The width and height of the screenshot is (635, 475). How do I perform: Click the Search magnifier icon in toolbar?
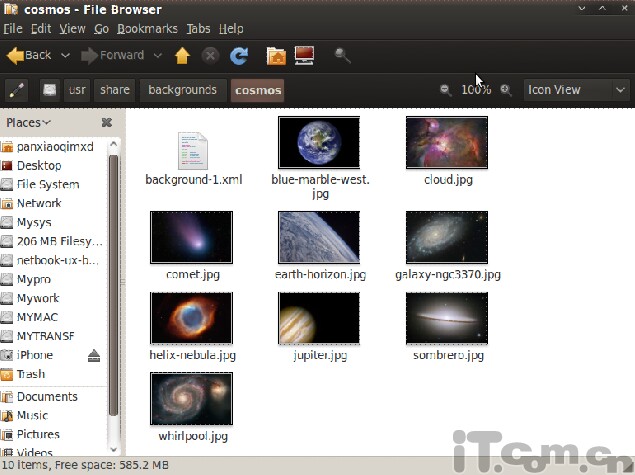[x=343, y=55]
